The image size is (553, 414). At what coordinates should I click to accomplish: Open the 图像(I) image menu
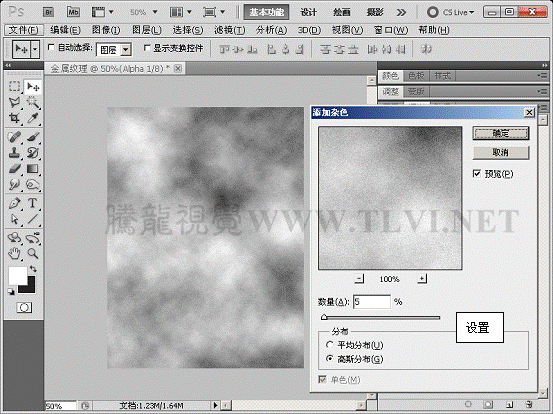pos(106,30)
